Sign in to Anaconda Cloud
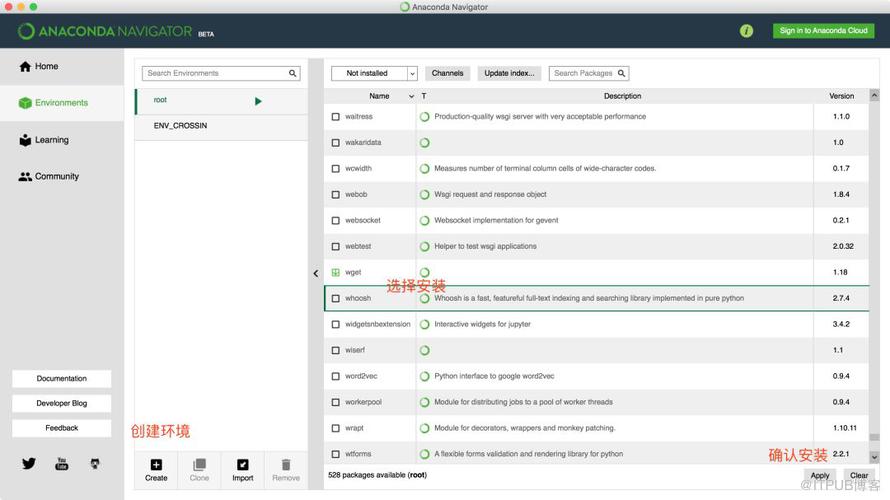The width and height of the screenshot is (890, 500). tap(824, 31)
